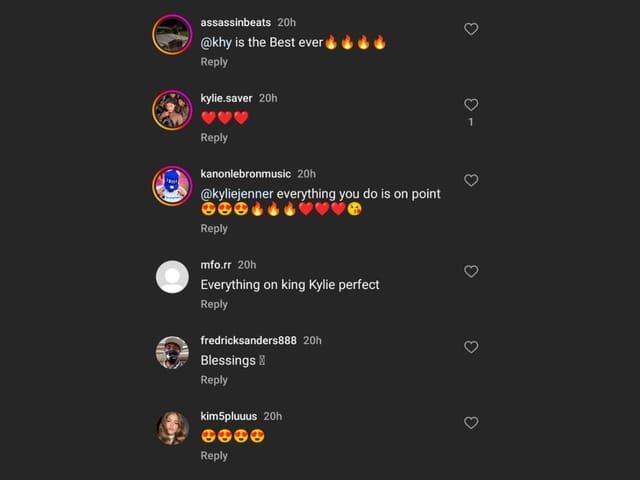This screenshot has width=640, height=480.
Task: Reply to mfo.rr's comment
Action: tap(214, 305)
